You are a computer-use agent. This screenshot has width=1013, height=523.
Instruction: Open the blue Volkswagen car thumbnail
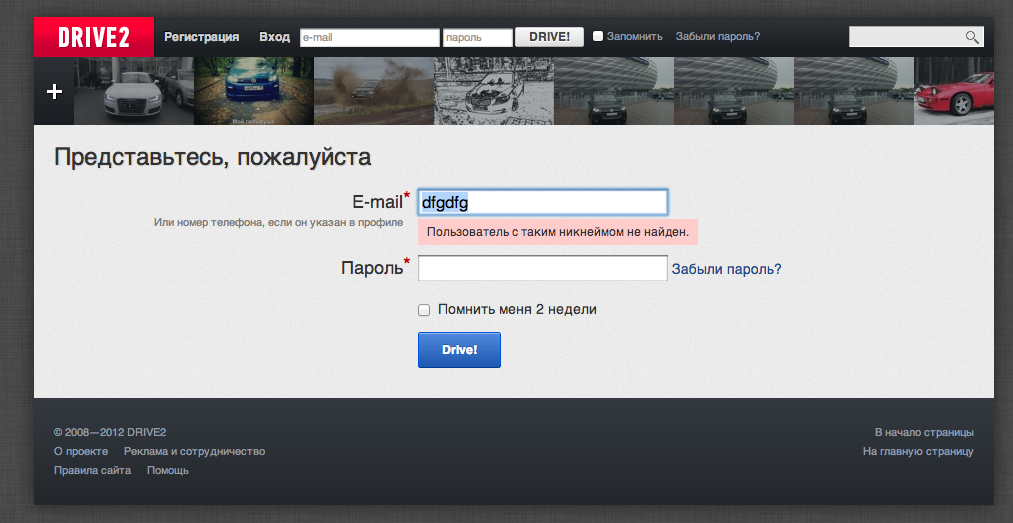pos(254,91)
